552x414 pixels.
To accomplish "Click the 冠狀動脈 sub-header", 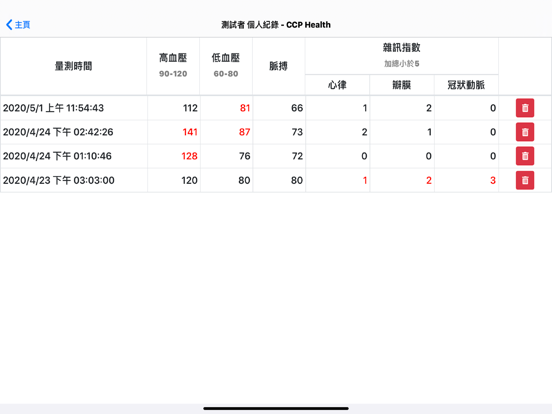I will (466, 85).
